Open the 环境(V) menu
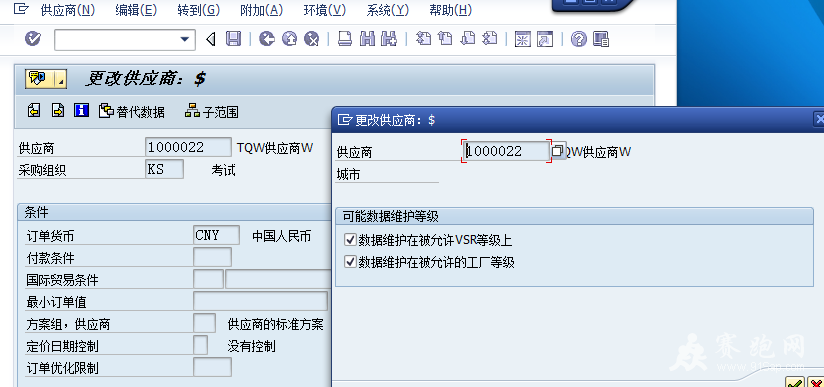The width and height of the screenshot is (824, 387). click(x=325, y=10)
